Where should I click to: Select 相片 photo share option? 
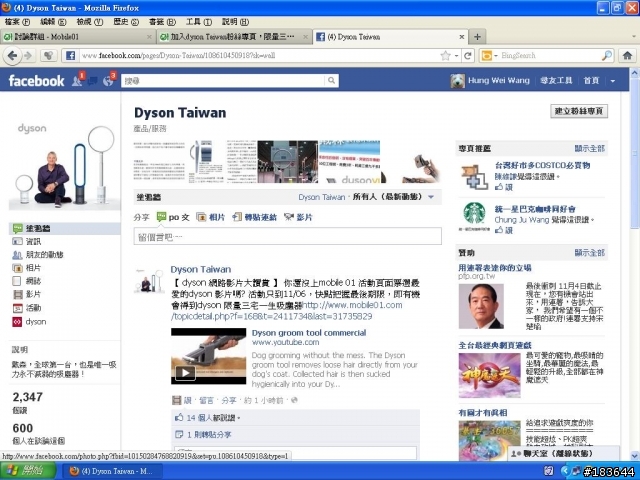click(x=211, y=217)
